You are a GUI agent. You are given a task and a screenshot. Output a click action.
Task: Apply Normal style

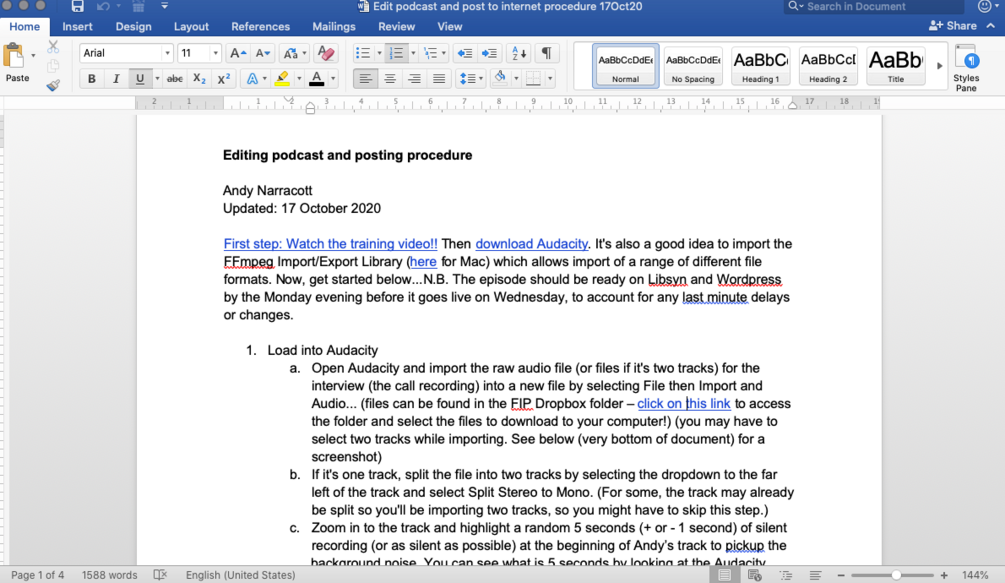pos(626,65)
